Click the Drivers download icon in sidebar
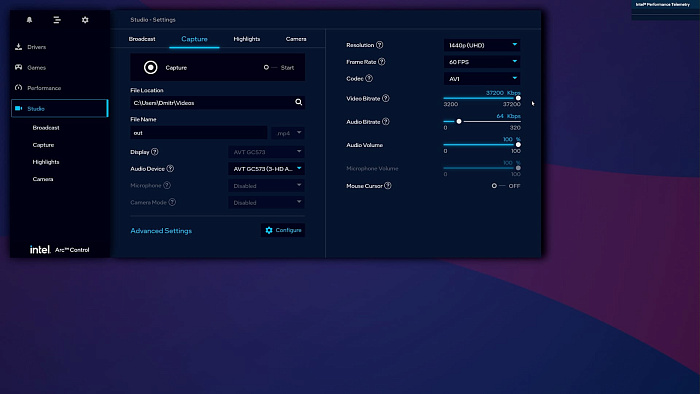 click(x=18, y=46)
